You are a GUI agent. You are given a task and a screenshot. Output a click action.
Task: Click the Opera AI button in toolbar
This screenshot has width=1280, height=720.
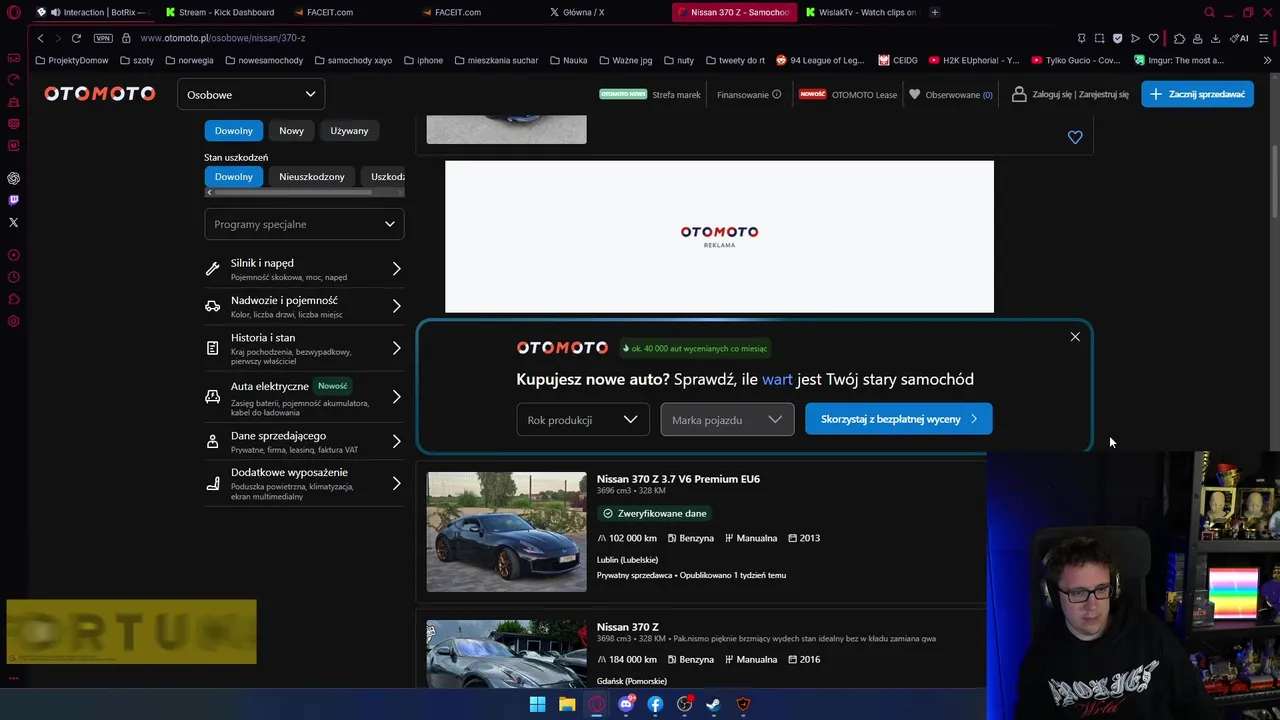click(1240, 38)
